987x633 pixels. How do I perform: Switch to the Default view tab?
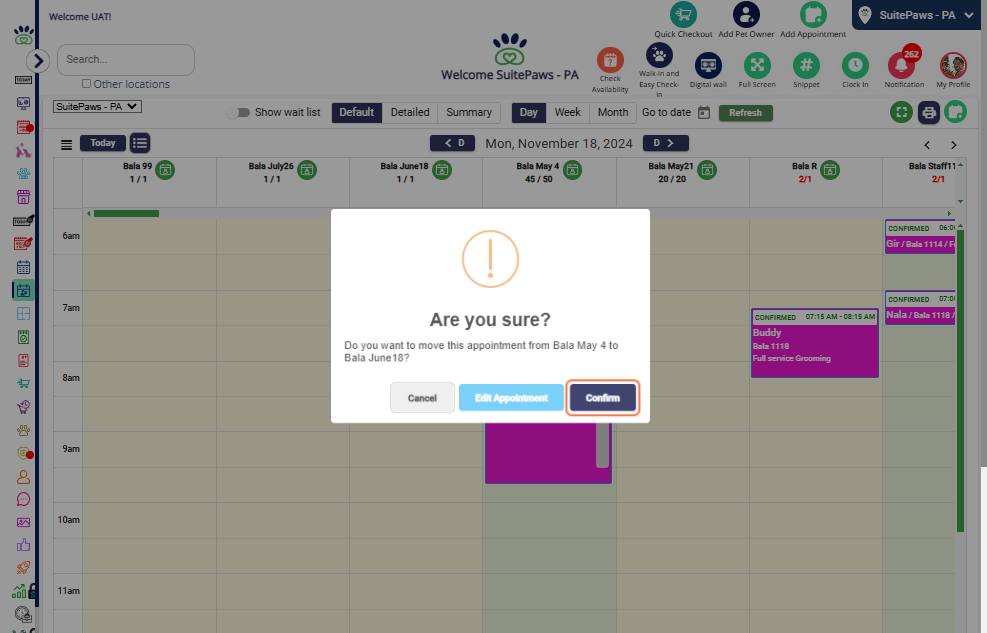(356, 113)
